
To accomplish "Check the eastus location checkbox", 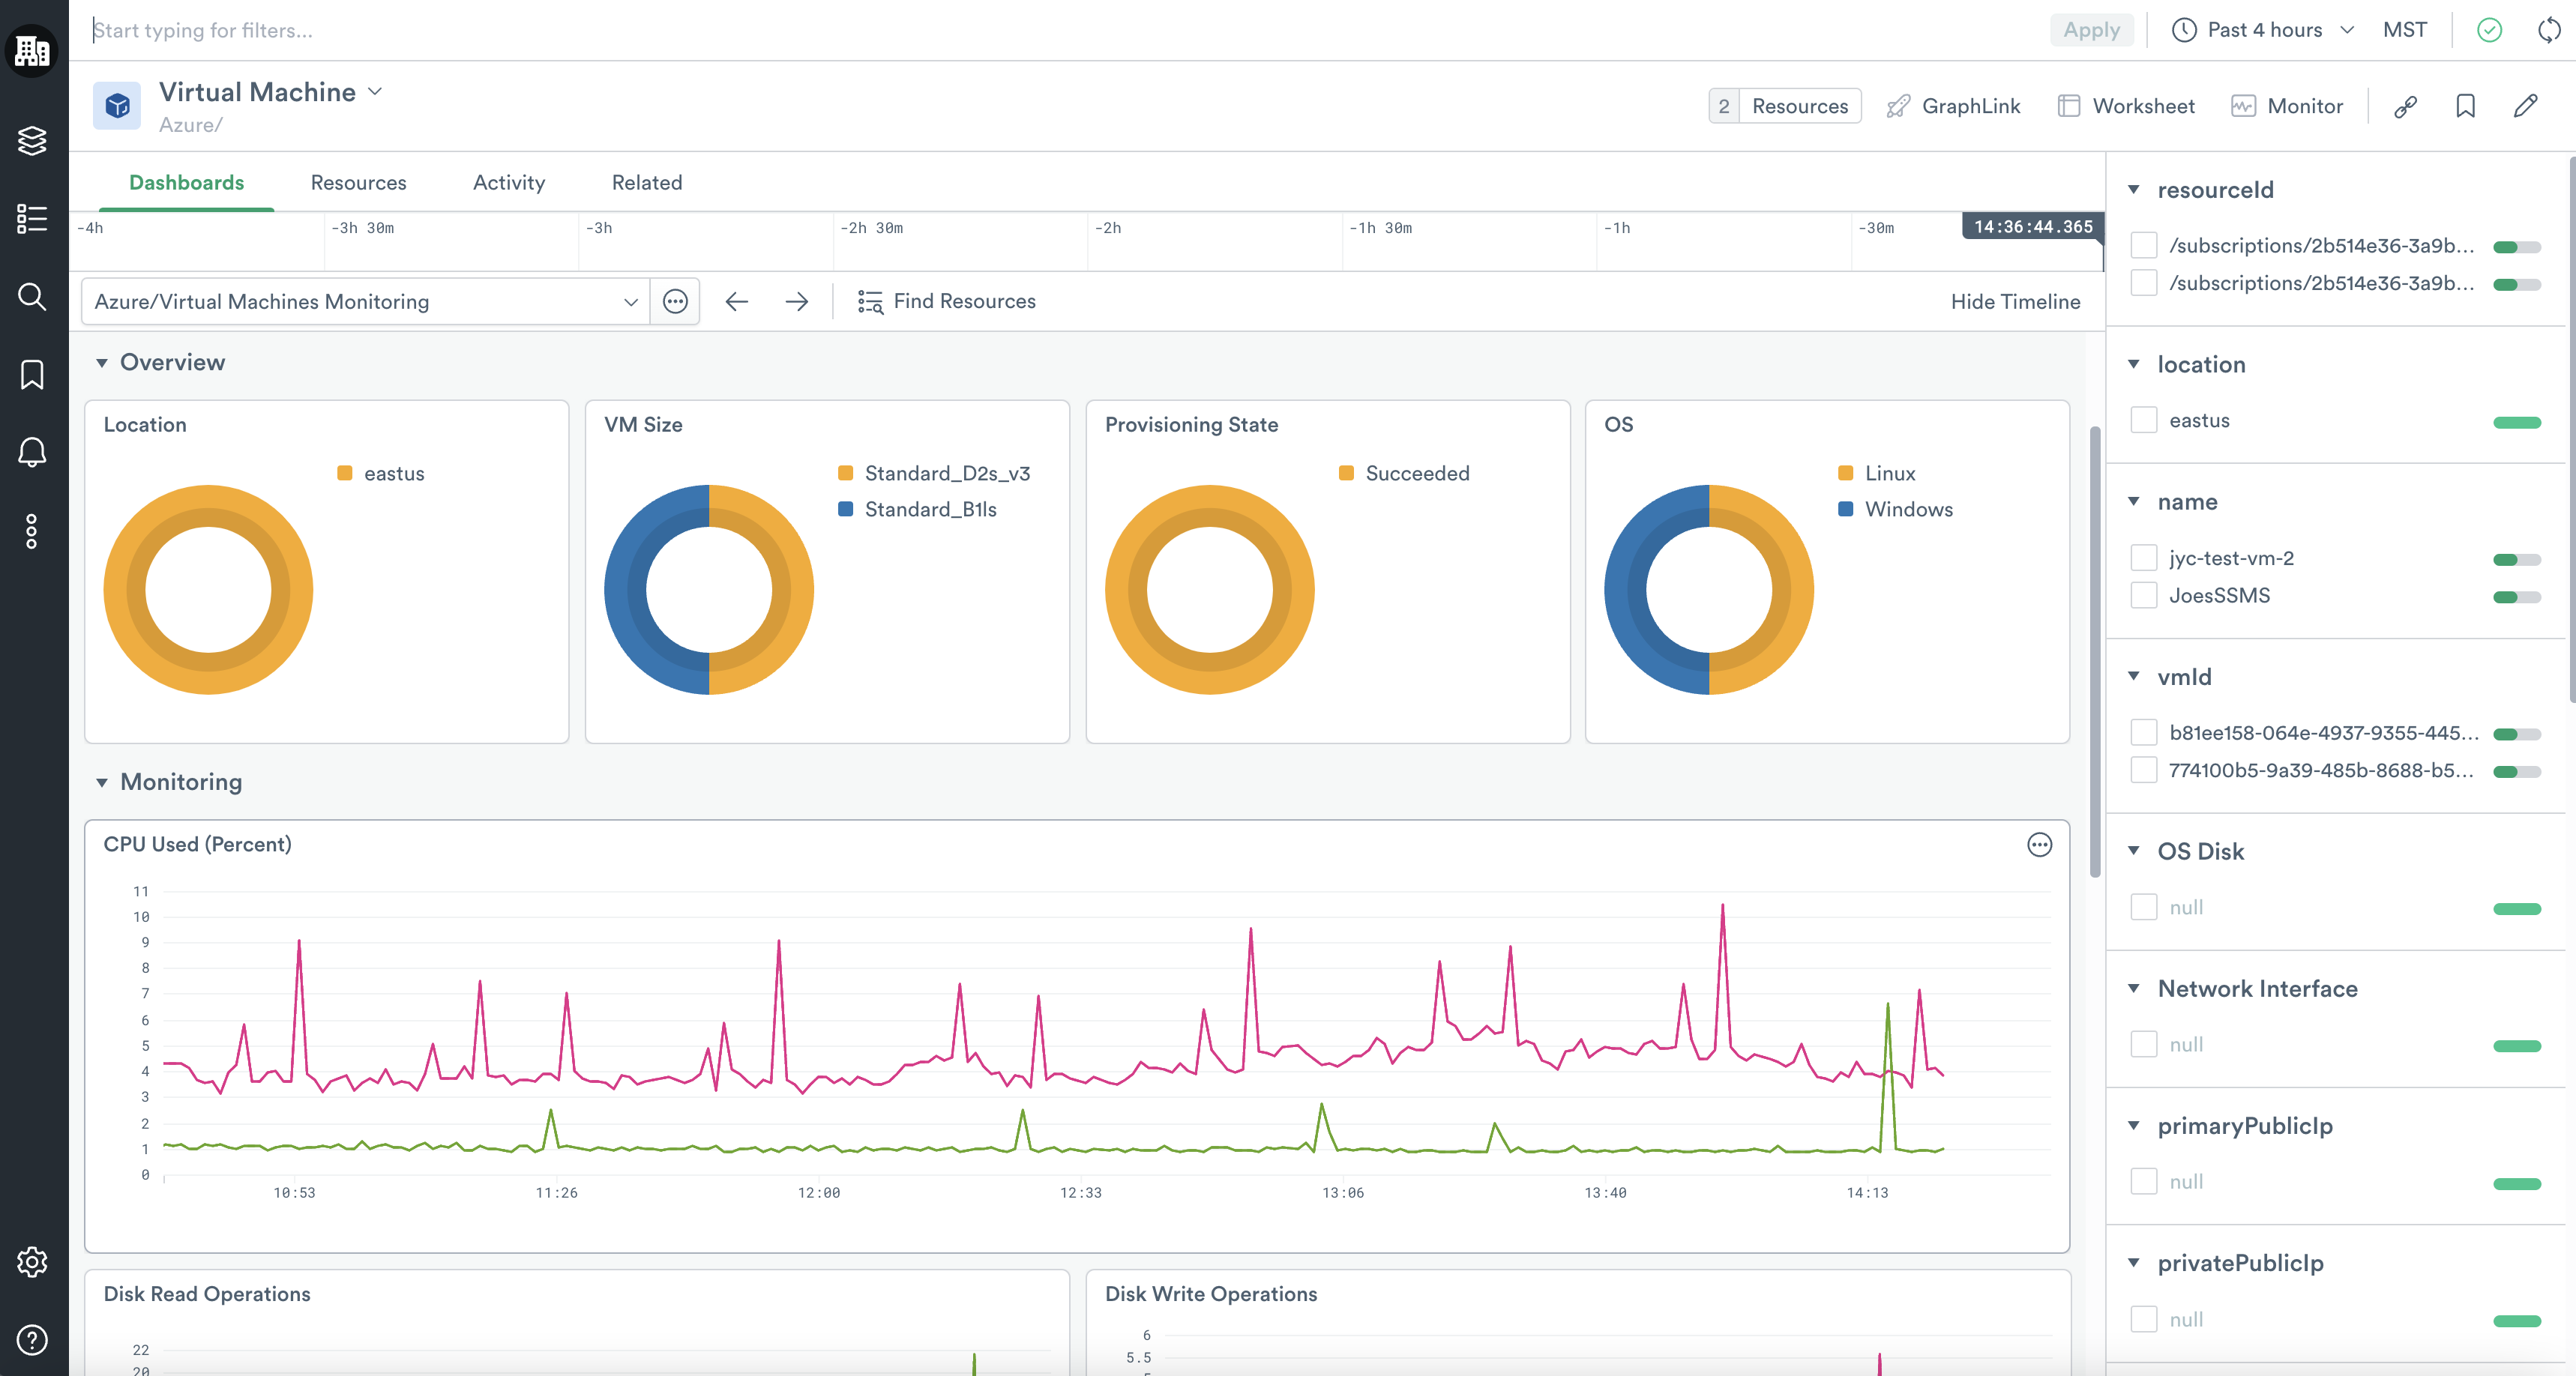I will (2143, 420).
